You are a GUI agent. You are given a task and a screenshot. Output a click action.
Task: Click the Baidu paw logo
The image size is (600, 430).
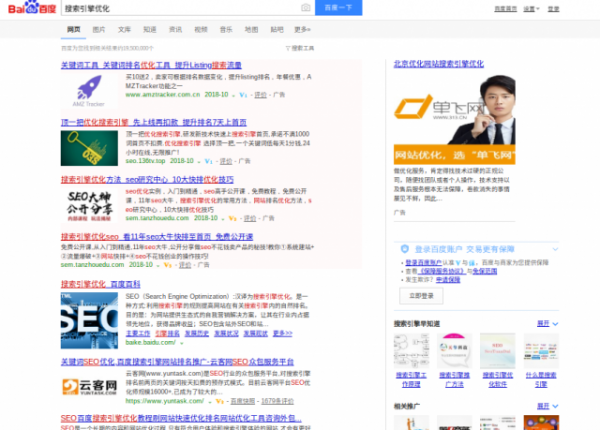click(x=32, y=8)
